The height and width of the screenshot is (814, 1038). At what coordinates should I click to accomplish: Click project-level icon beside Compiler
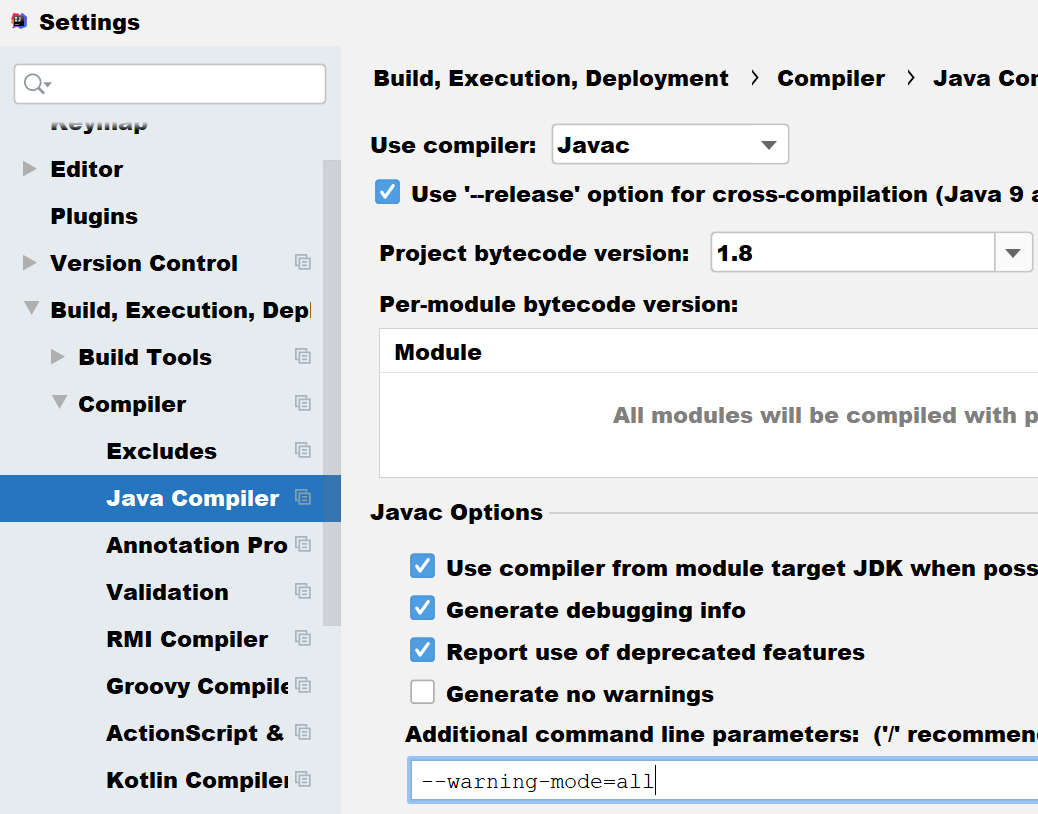coord(303,403)
